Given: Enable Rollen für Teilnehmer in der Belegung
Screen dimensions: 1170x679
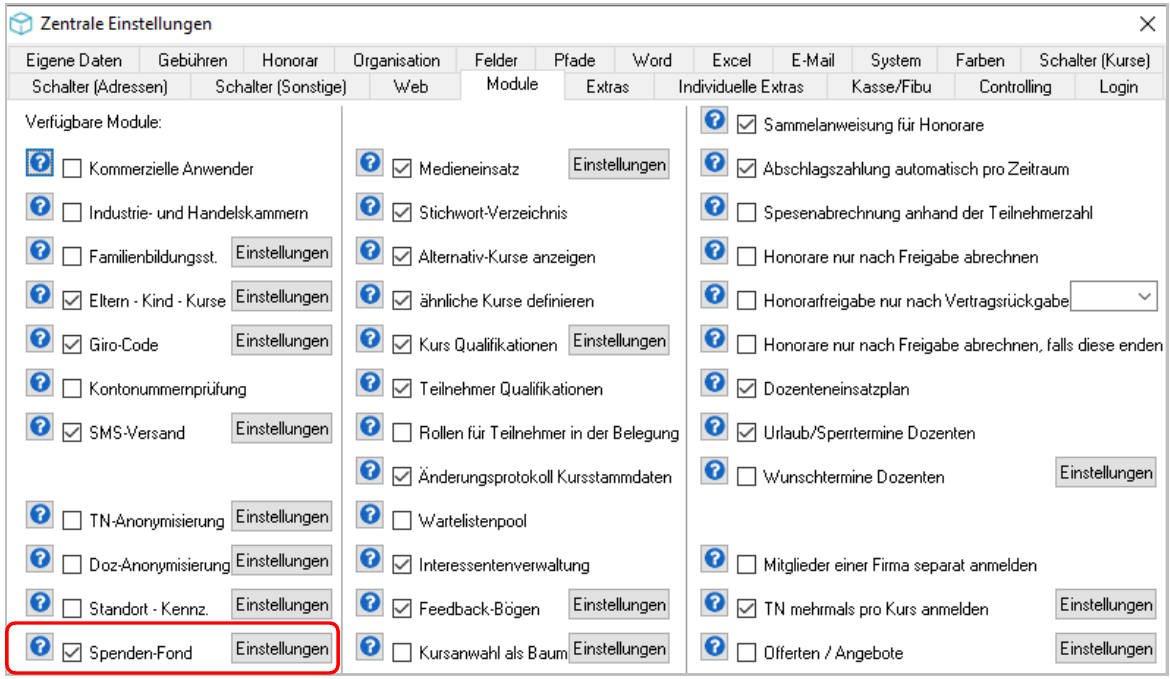Looking at the screenshot, I should tap(402, 433).
